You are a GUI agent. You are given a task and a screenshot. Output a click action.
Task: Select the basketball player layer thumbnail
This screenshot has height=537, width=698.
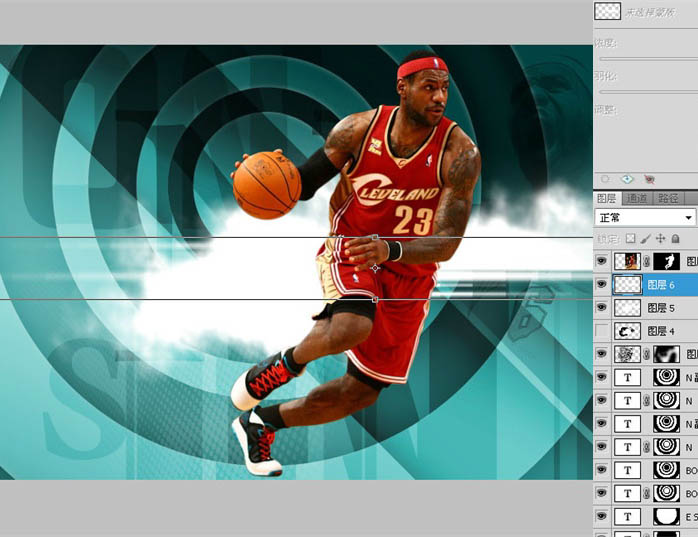click(x=627, y=261)
